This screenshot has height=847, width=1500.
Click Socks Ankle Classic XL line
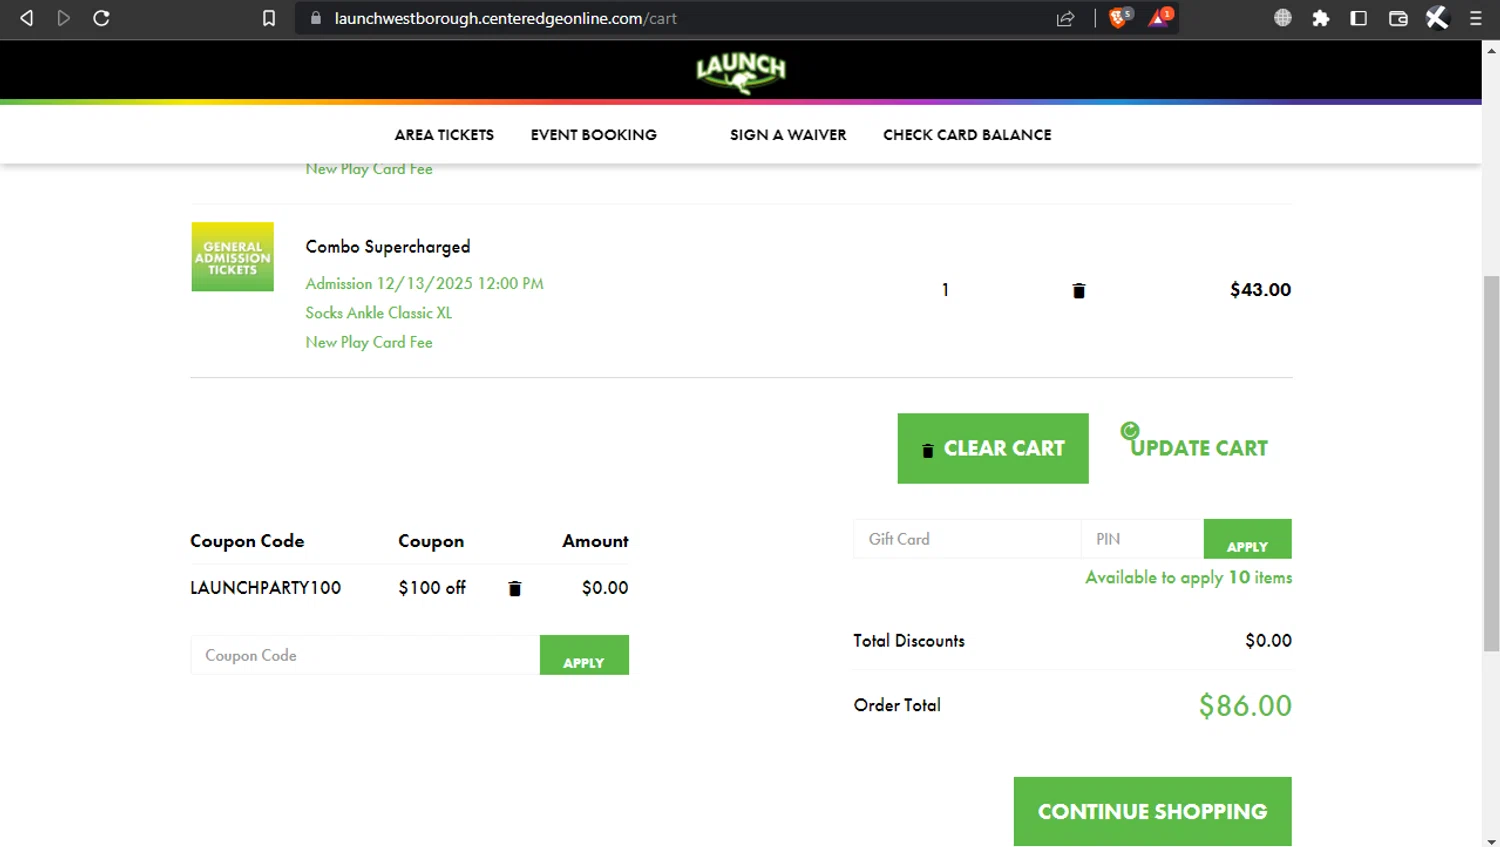click(379, 313)
